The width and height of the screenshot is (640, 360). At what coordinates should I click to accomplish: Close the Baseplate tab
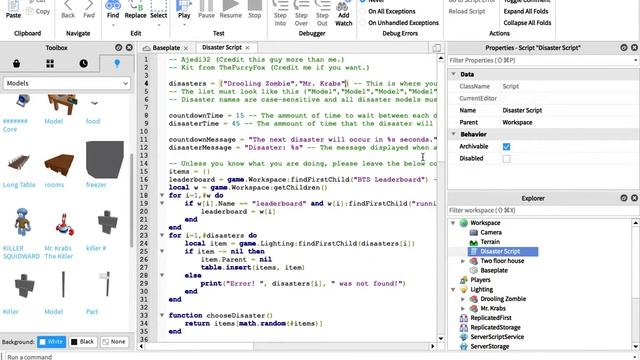pos(186,48)
